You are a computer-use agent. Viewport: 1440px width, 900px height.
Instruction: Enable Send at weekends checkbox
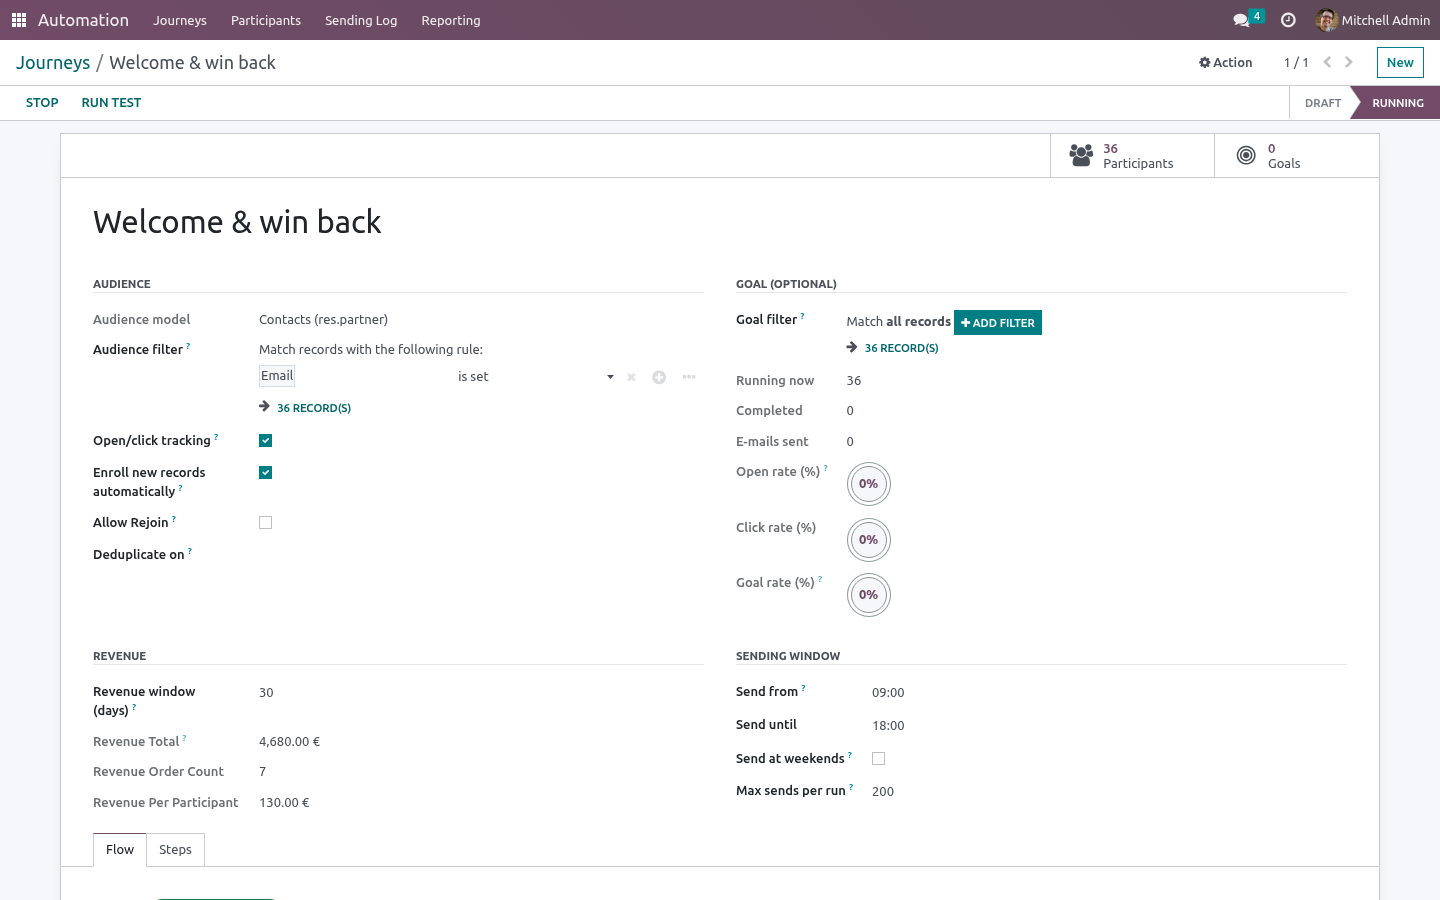[x=879, y=759]
